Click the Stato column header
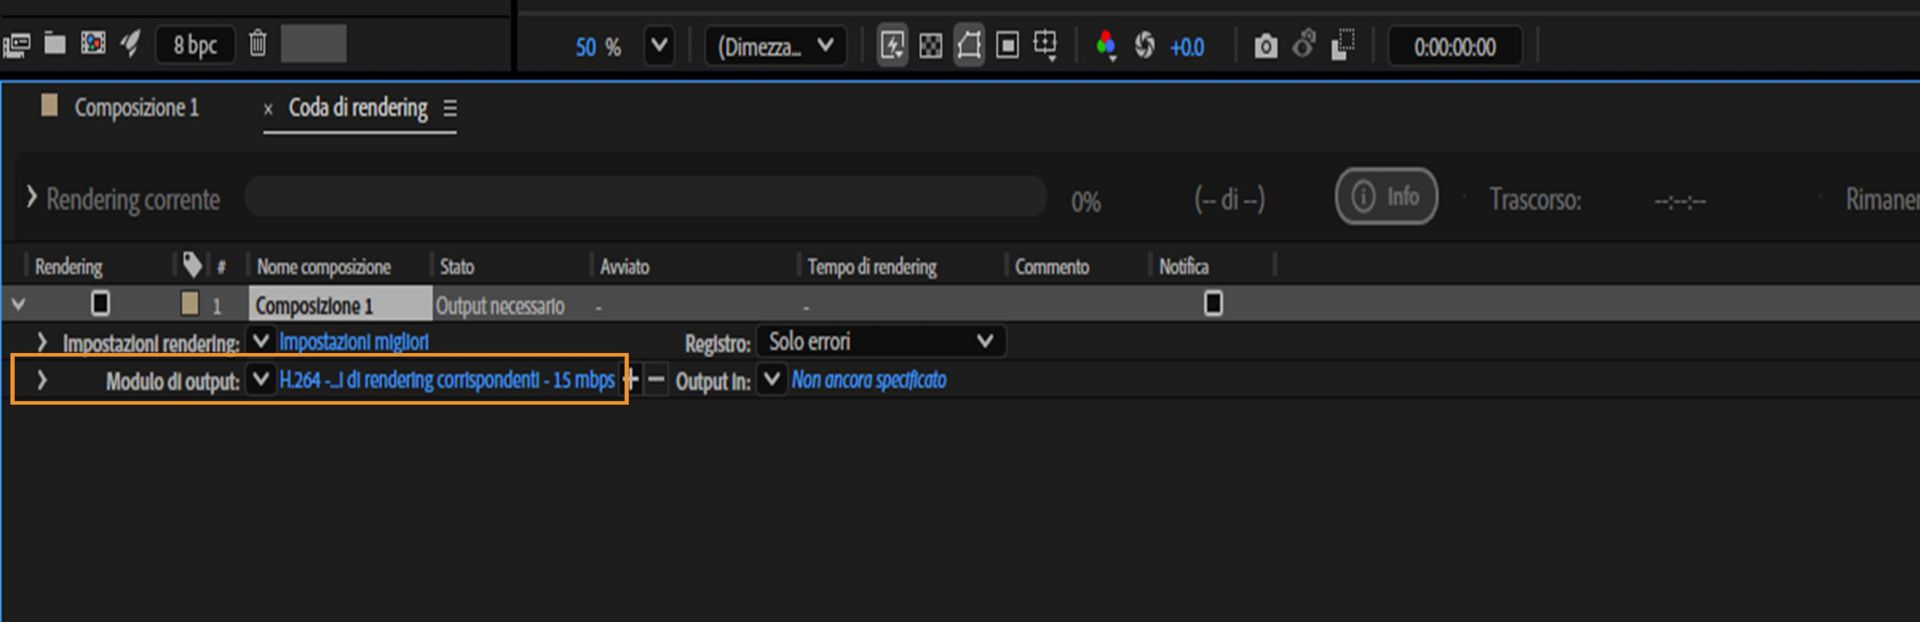The image size is (1920, 622). (x=457, y=267)
